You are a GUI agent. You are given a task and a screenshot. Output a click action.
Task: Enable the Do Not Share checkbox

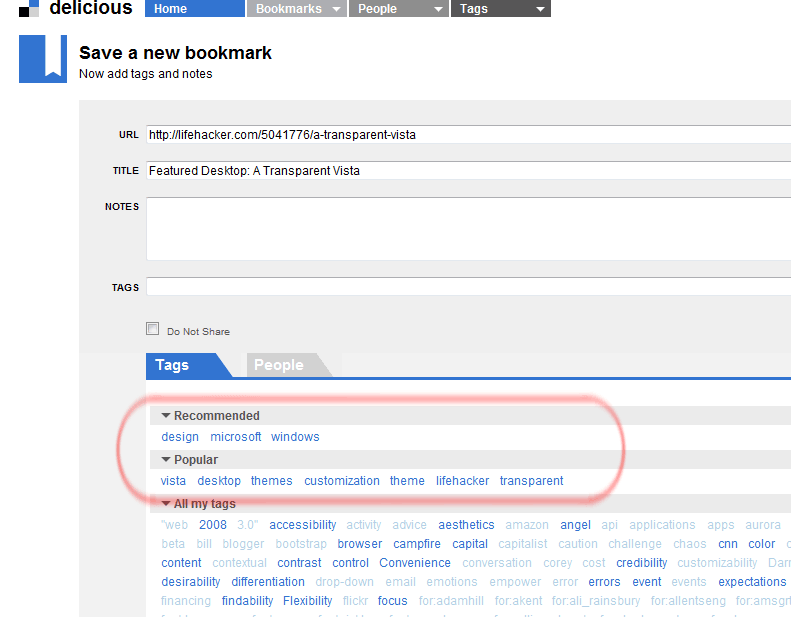pyautogui.click(x=153, y=329)
